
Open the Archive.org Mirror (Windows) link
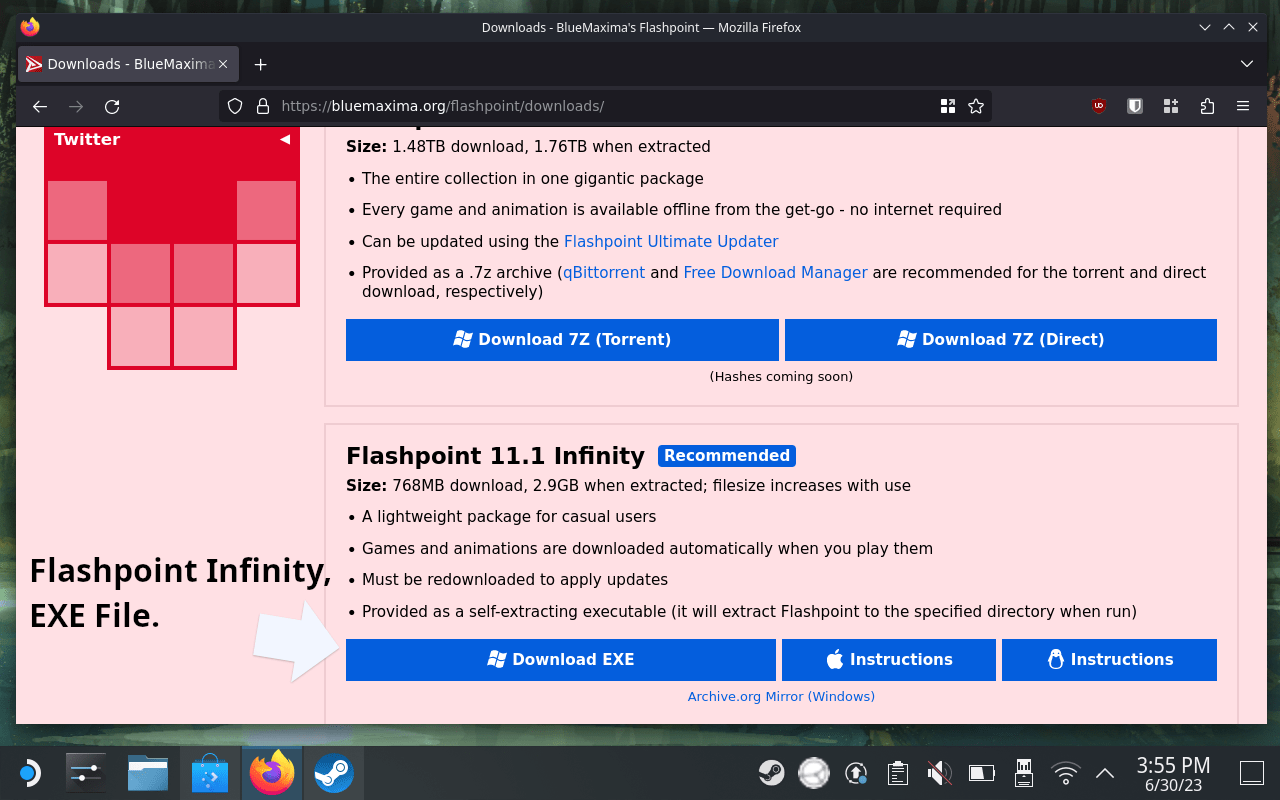(x=781, y=696)
